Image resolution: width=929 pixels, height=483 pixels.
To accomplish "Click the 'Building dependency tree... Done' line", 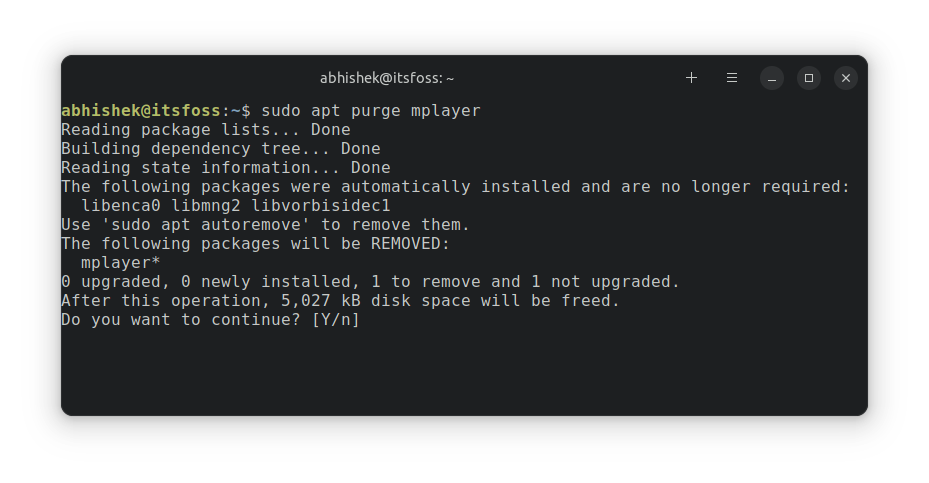I will pyautogui.click(x=221, y=149).
